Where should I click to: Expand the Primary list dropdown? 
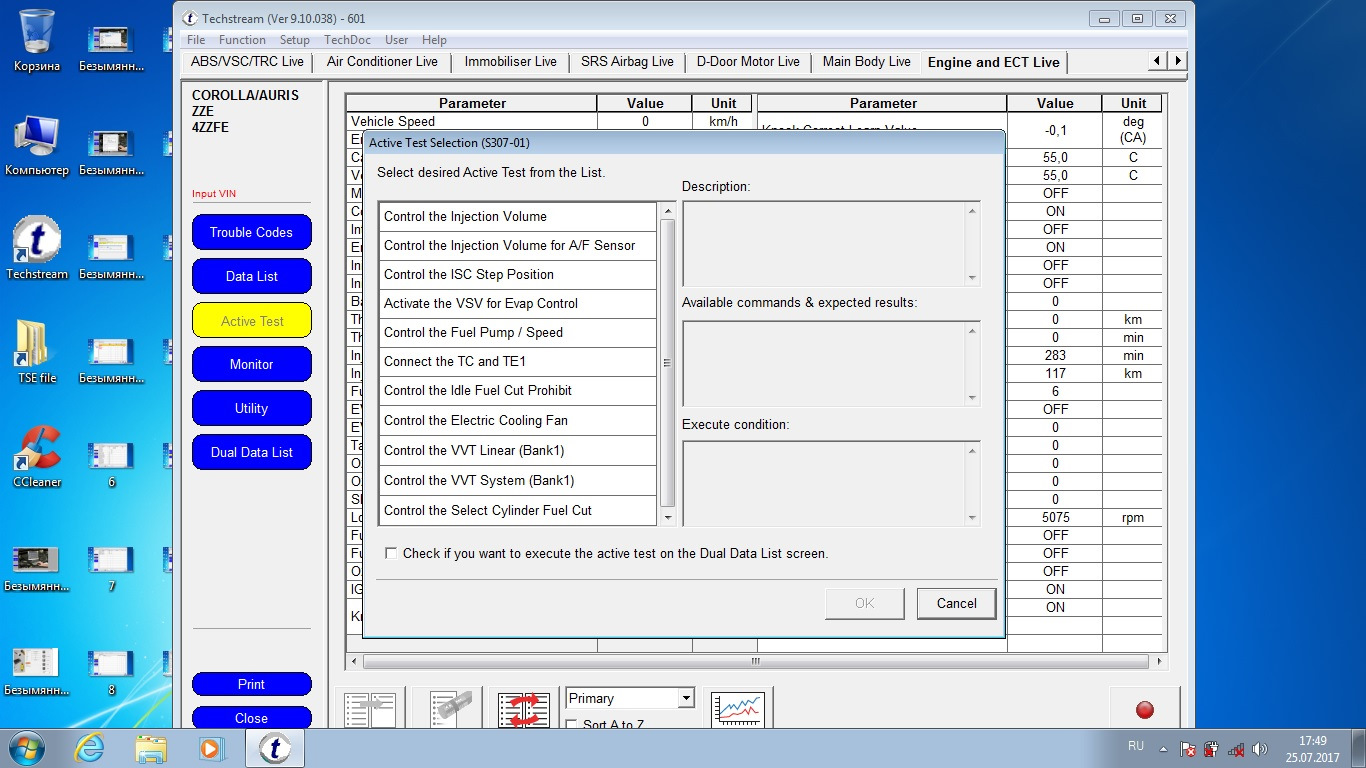coord(685,698)
